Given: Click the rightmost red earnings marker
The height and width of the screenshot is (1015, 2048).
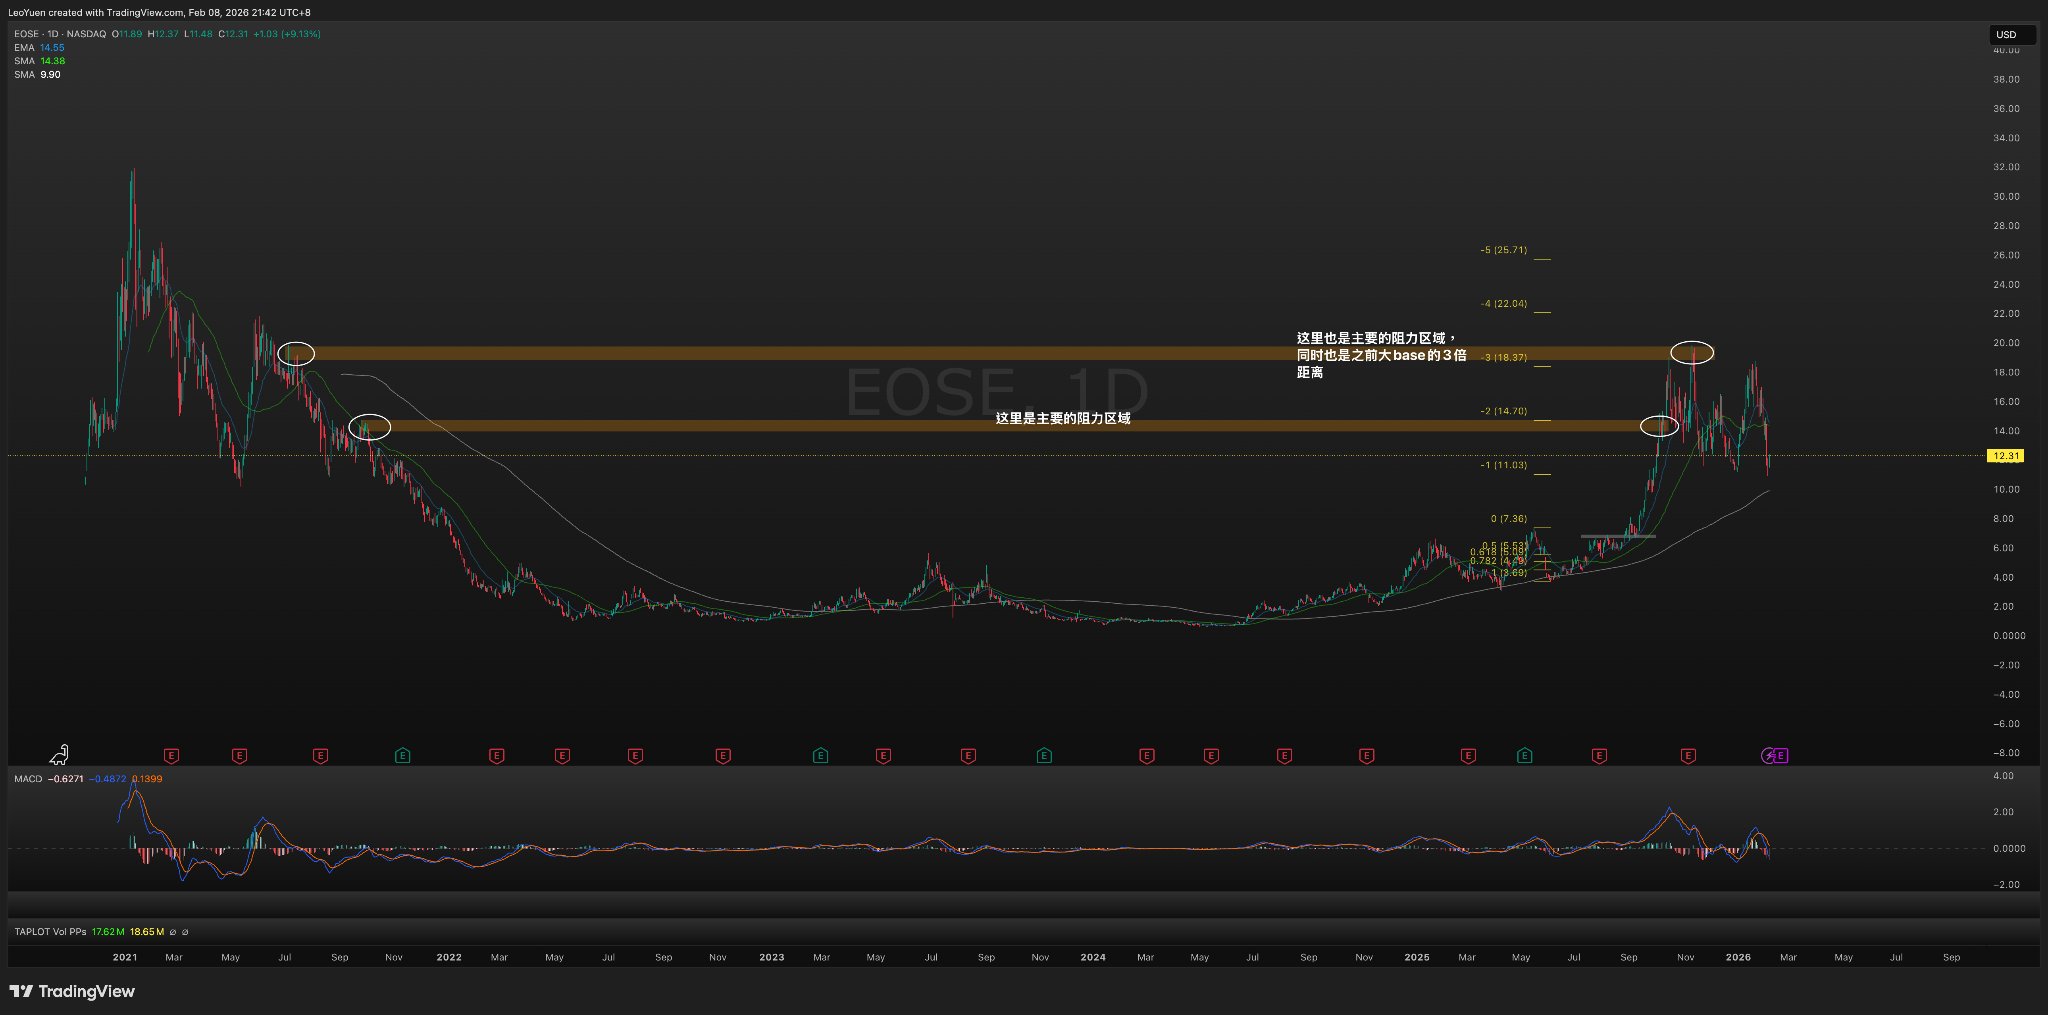Looking at the screenshot, I should 1688,756.
